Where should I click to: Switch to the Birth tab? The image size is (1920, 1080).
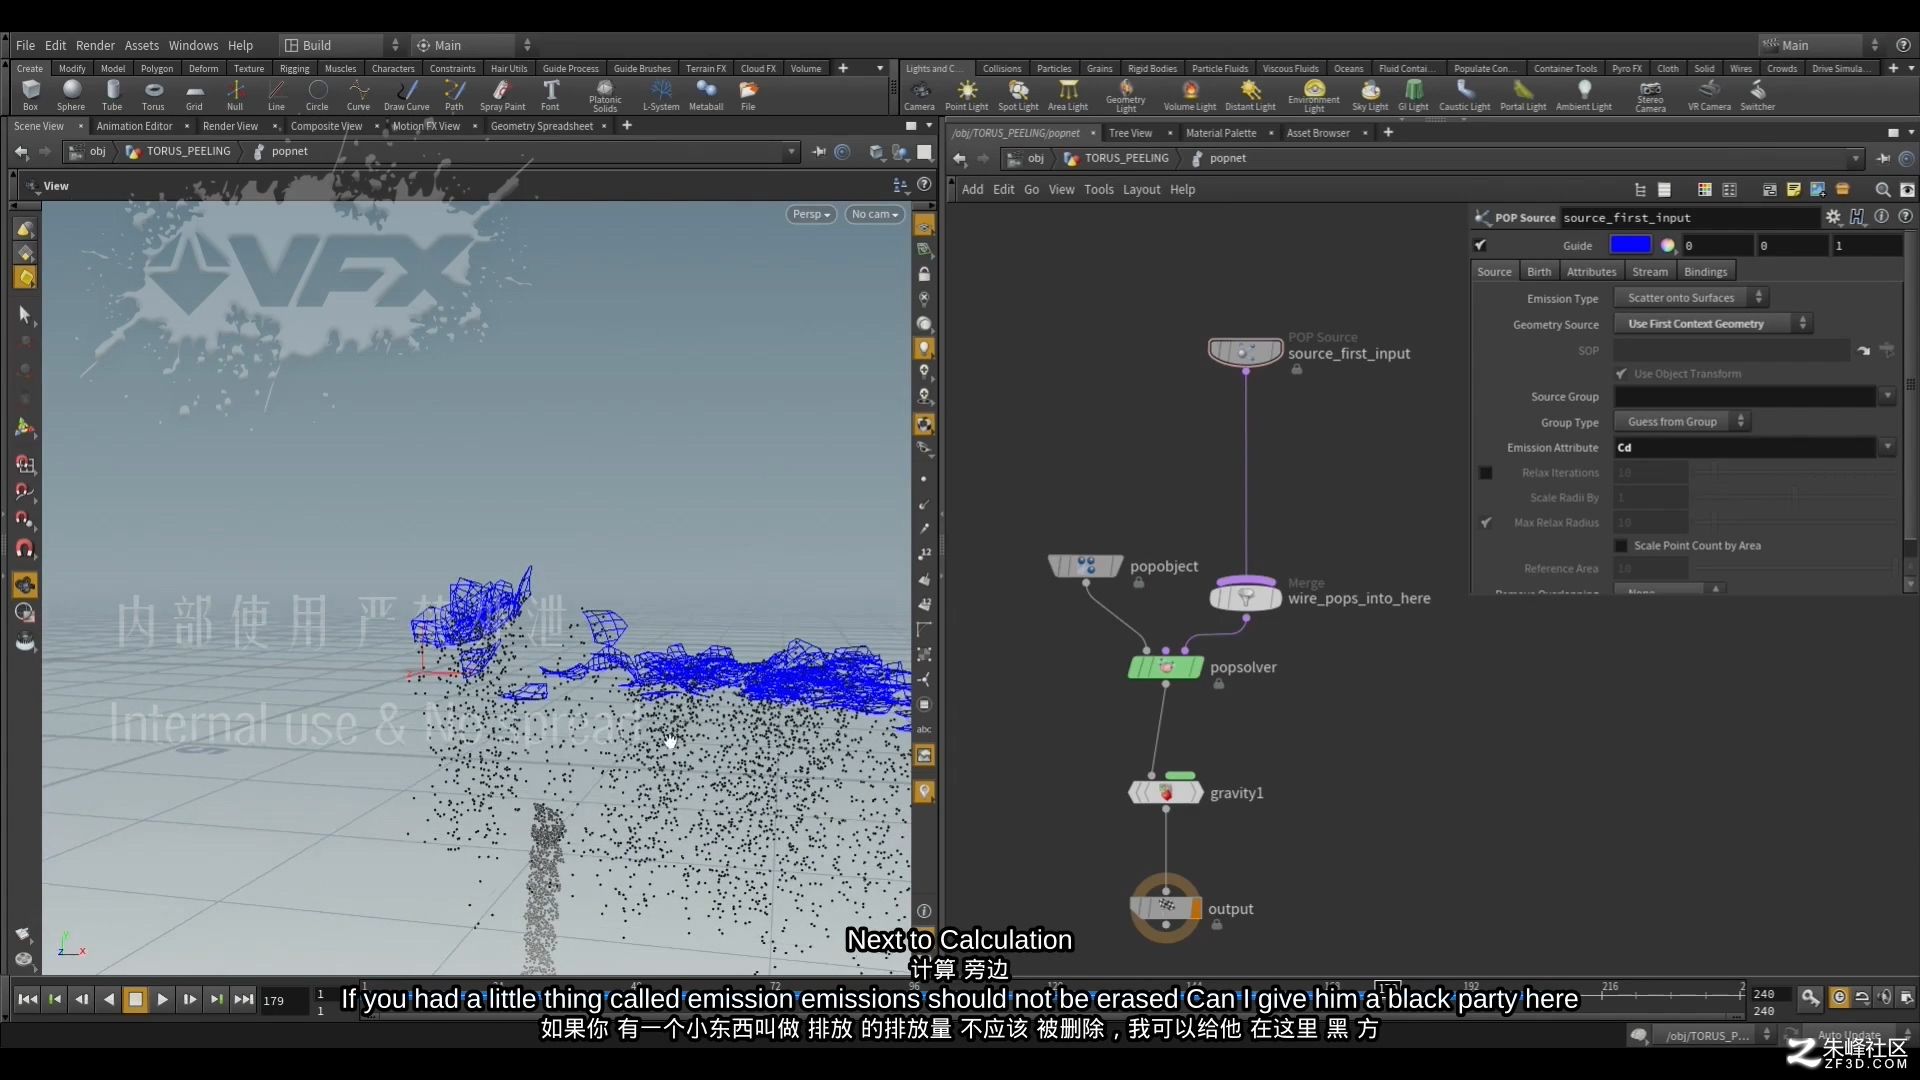click(1539, 271)
